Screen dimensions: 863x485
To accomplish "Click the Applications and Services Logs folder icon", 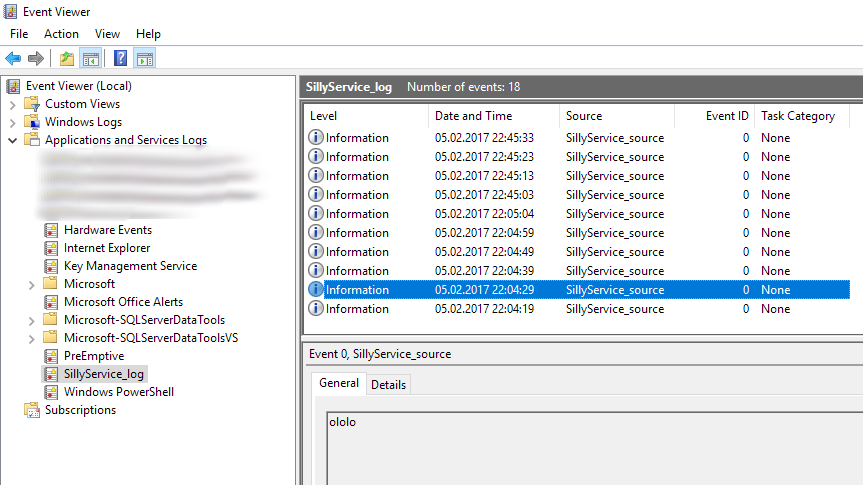I will (32, 139).
